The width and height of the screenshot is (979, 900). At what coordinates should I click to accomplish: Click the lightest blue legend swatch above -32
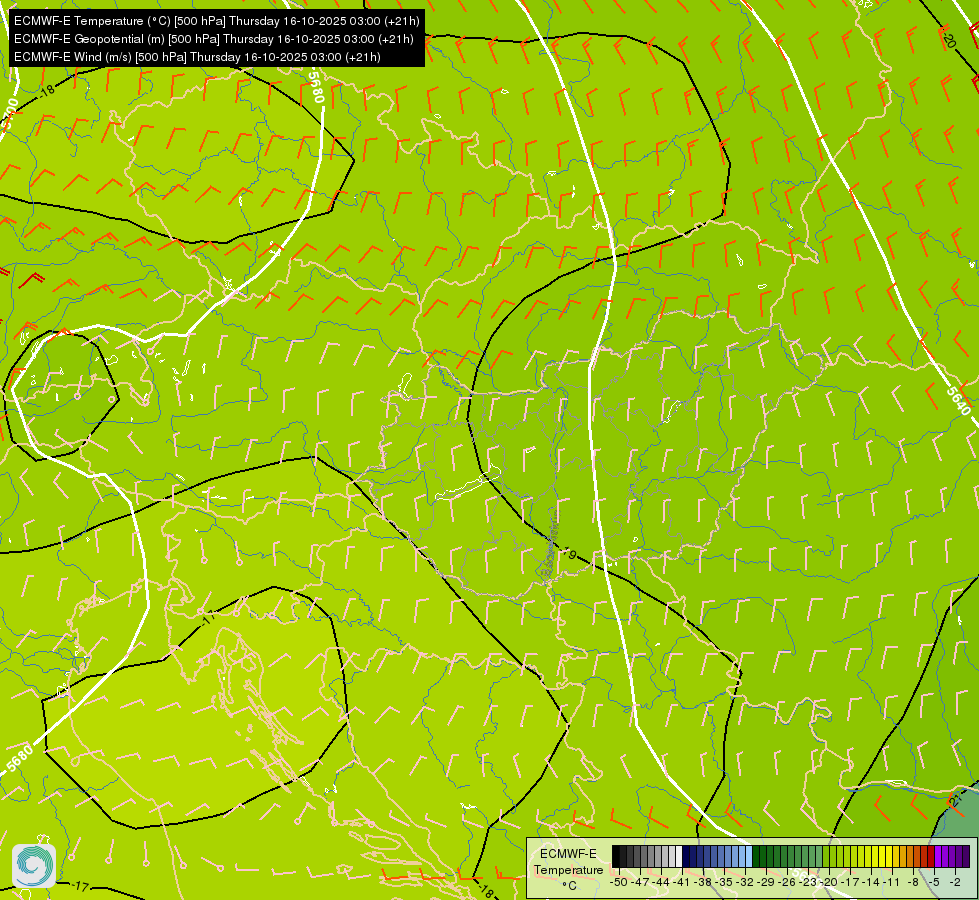(749, 856)
